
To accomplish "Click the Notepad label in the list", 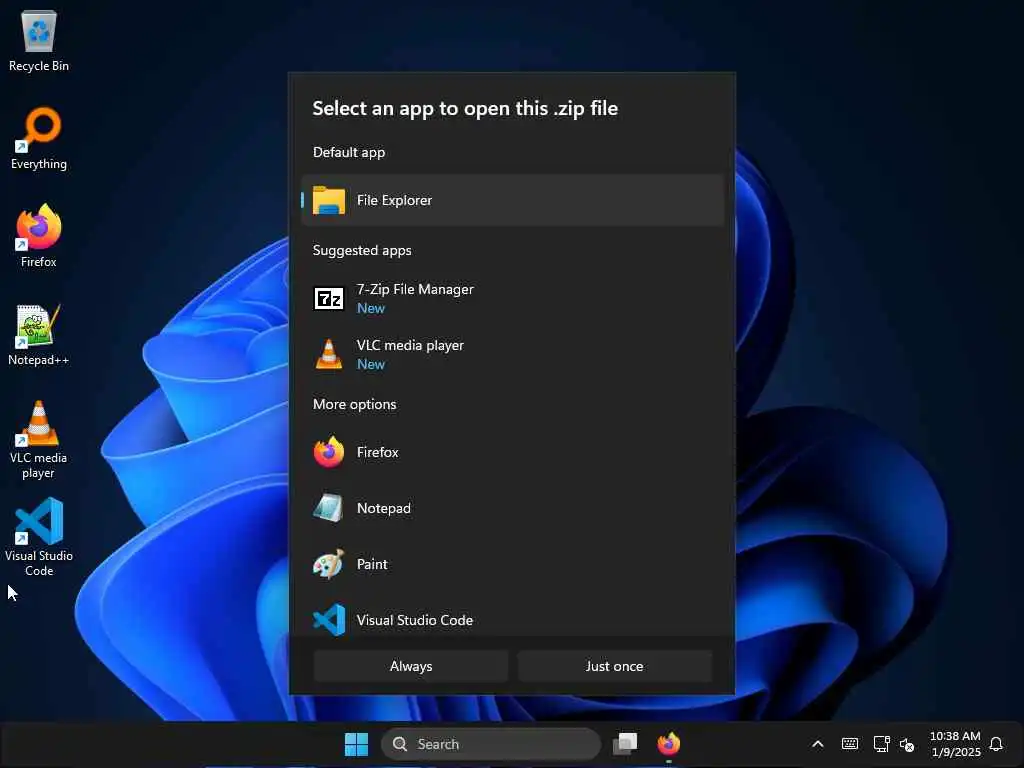I will click(384, 508).
